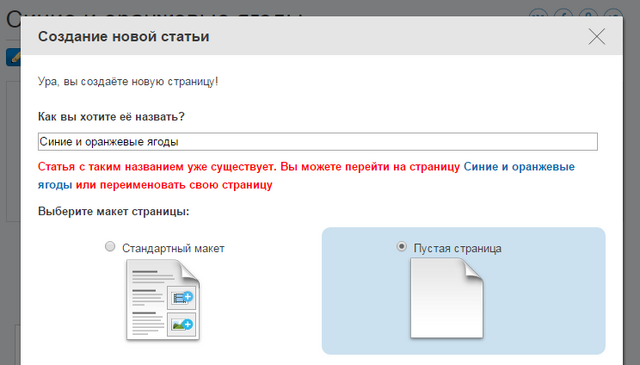This screenshot has height=365, width=640.
Task: Click the standard layout page icon
Action: 163,300
